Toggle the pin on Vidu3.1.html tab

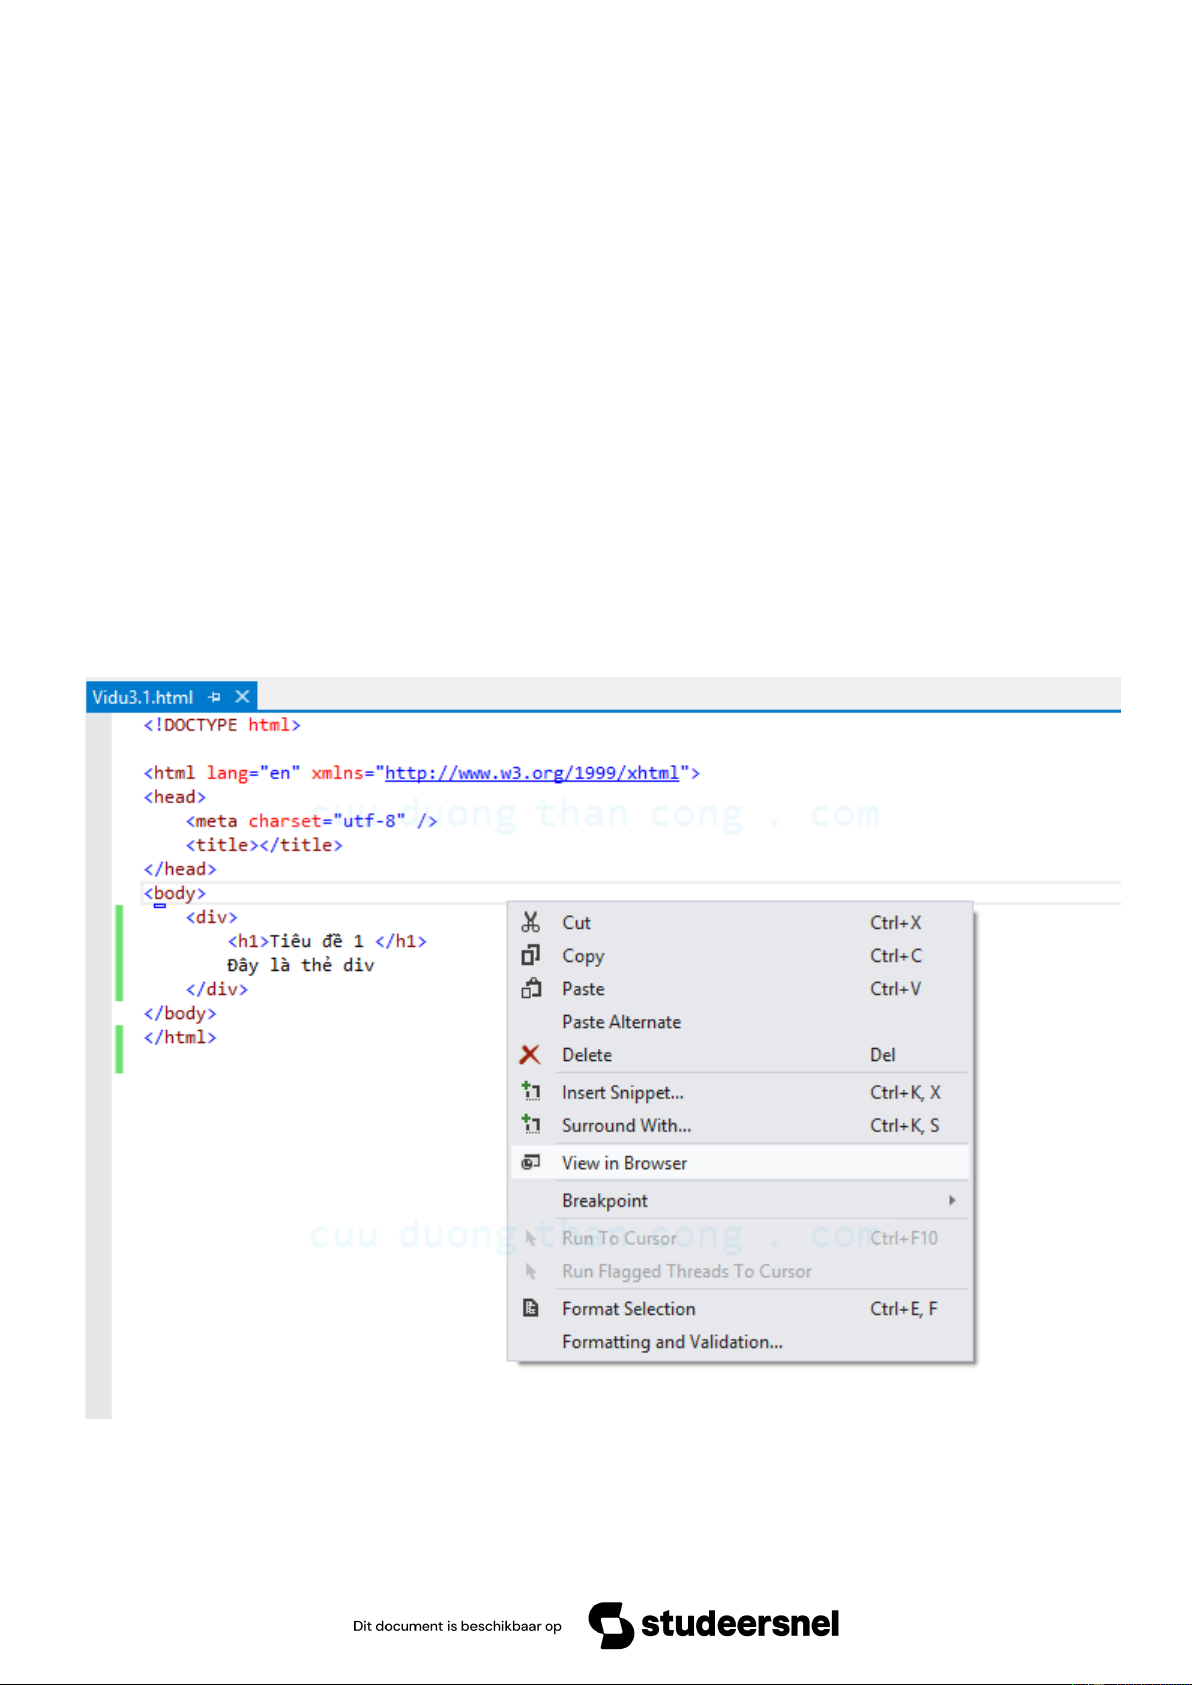214,697
